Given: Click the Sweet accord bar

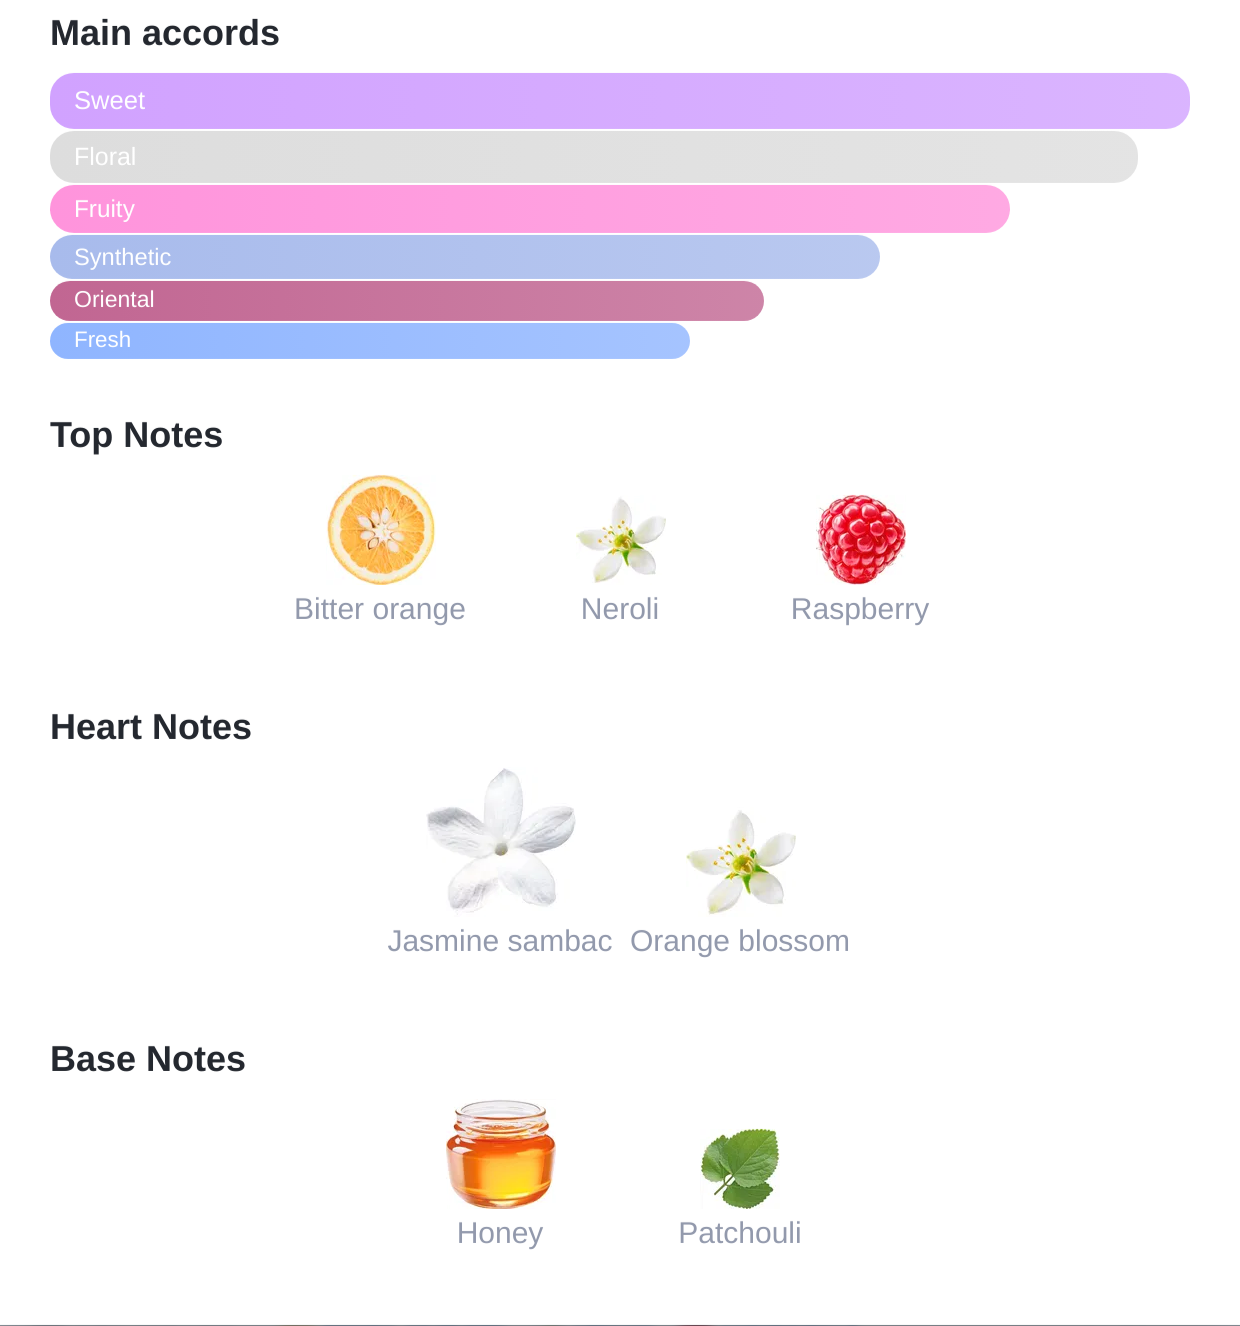Looking at the screenshot, I should [619, 101].
